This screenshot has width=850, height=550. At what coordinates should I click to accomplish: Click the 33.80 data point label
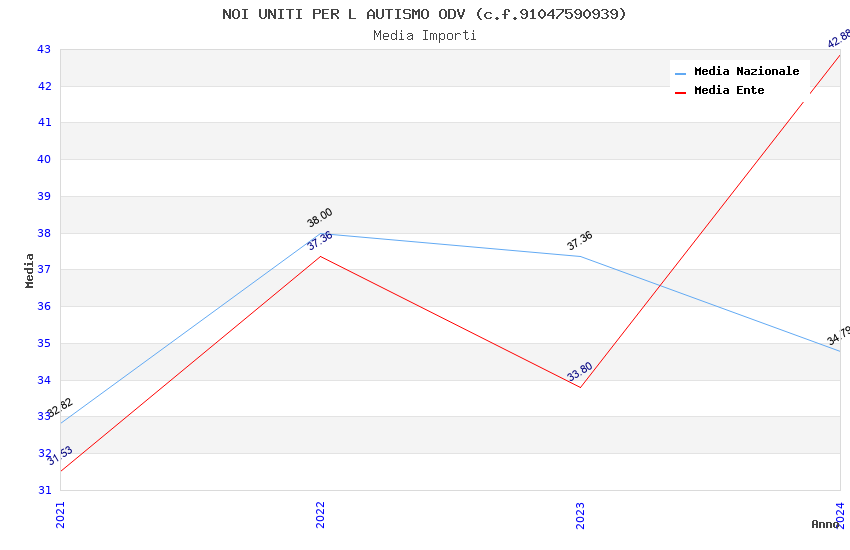580,371
